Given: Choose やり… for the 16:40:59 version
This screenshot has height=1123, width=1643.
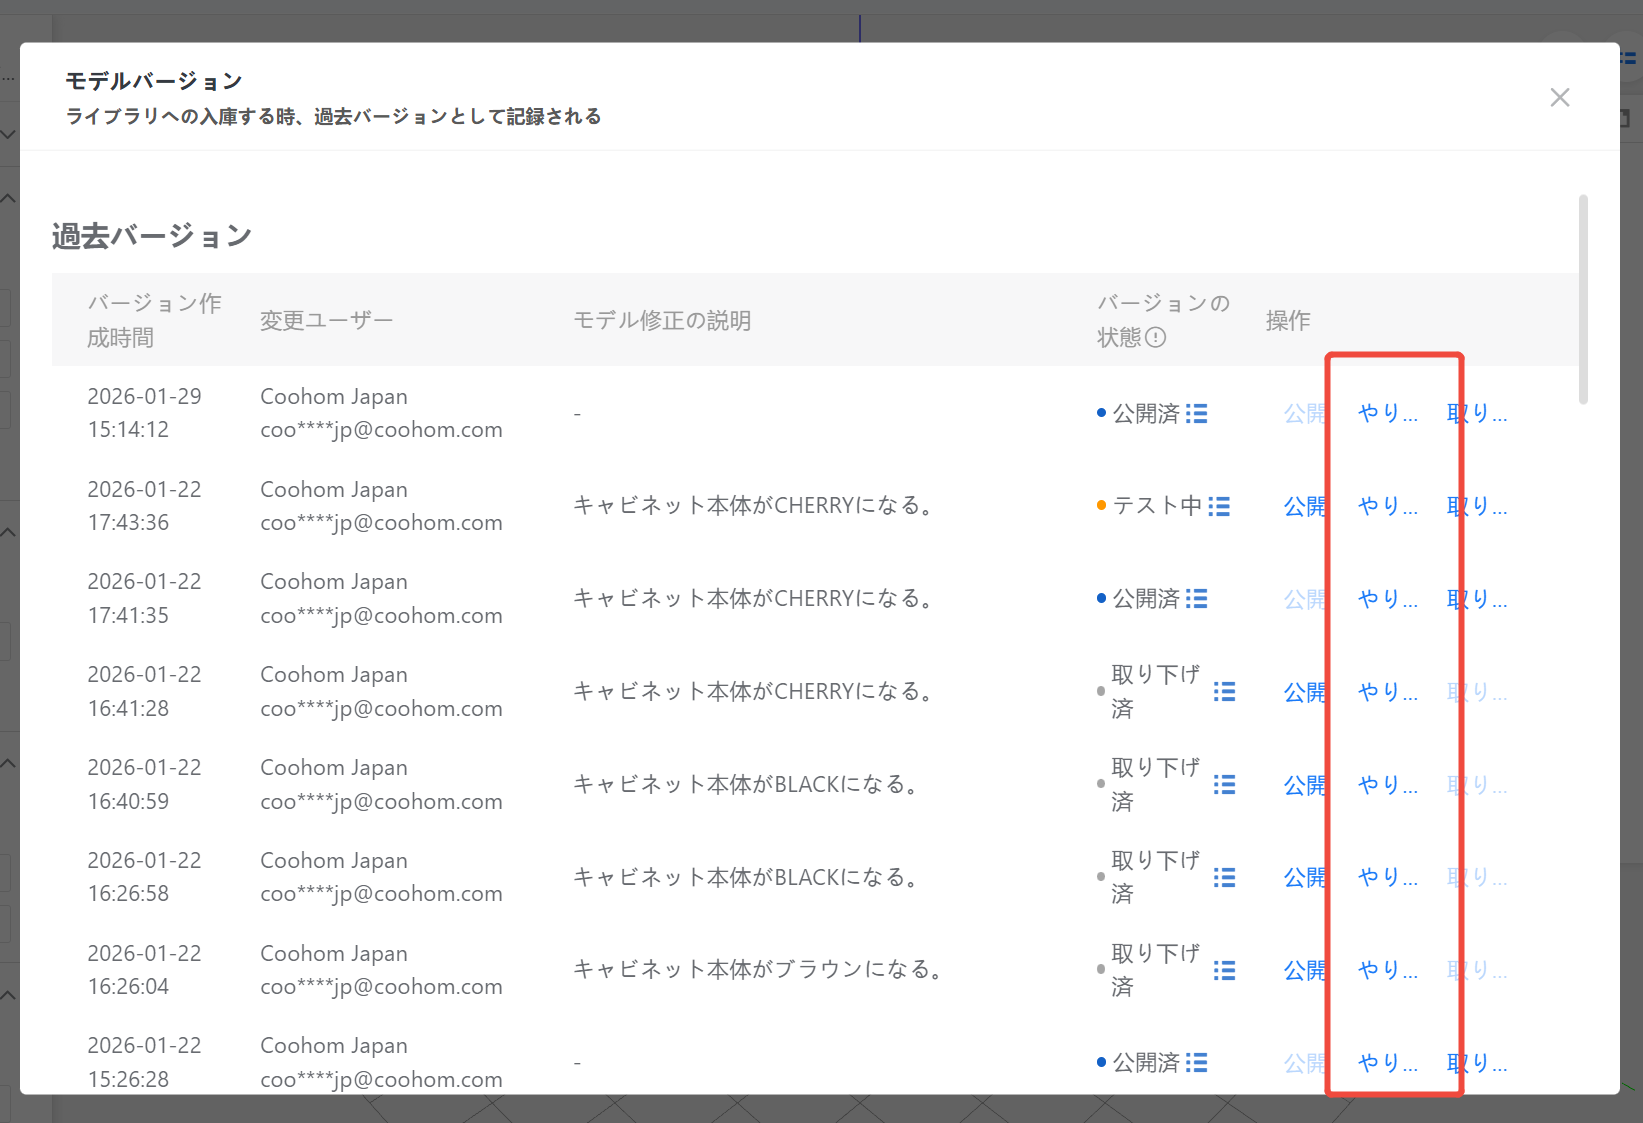Looking at the screenshot, I should coord(1388,785).
